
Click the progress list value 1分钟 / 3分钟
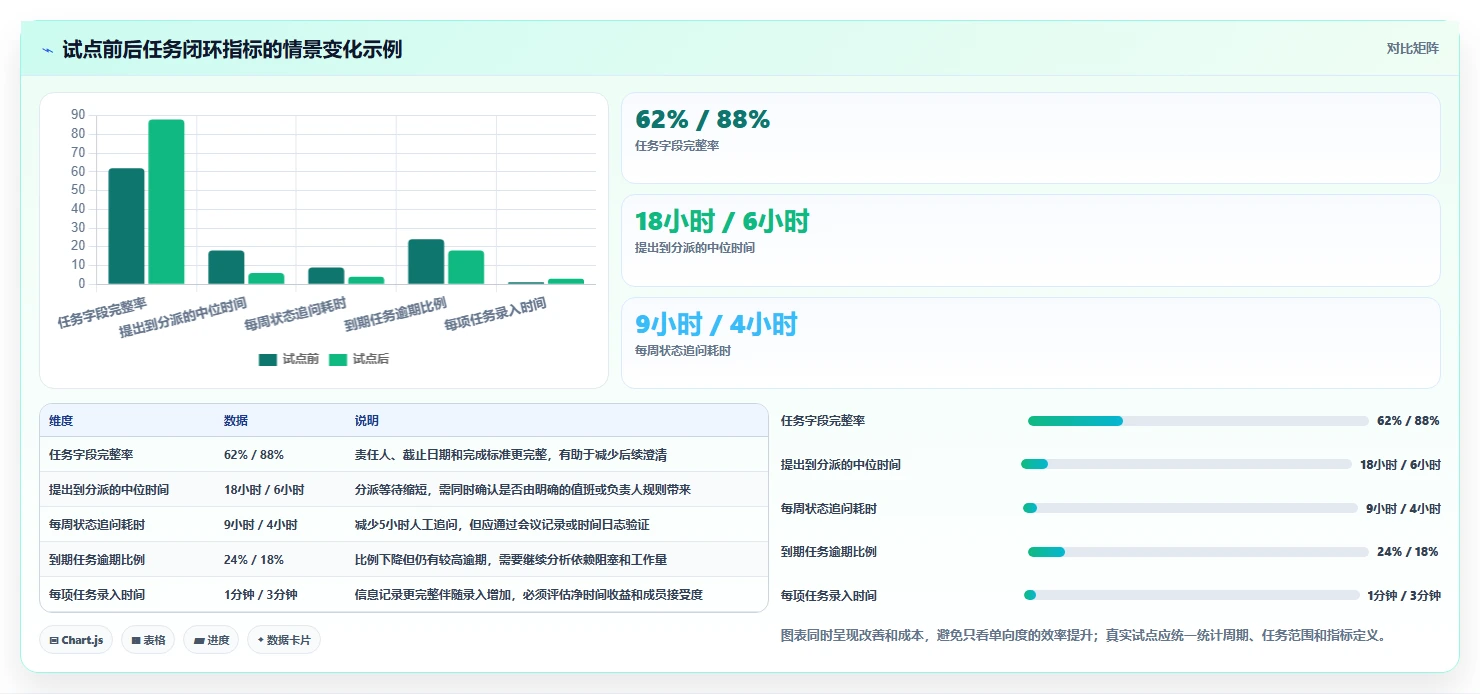point(1404,596)
